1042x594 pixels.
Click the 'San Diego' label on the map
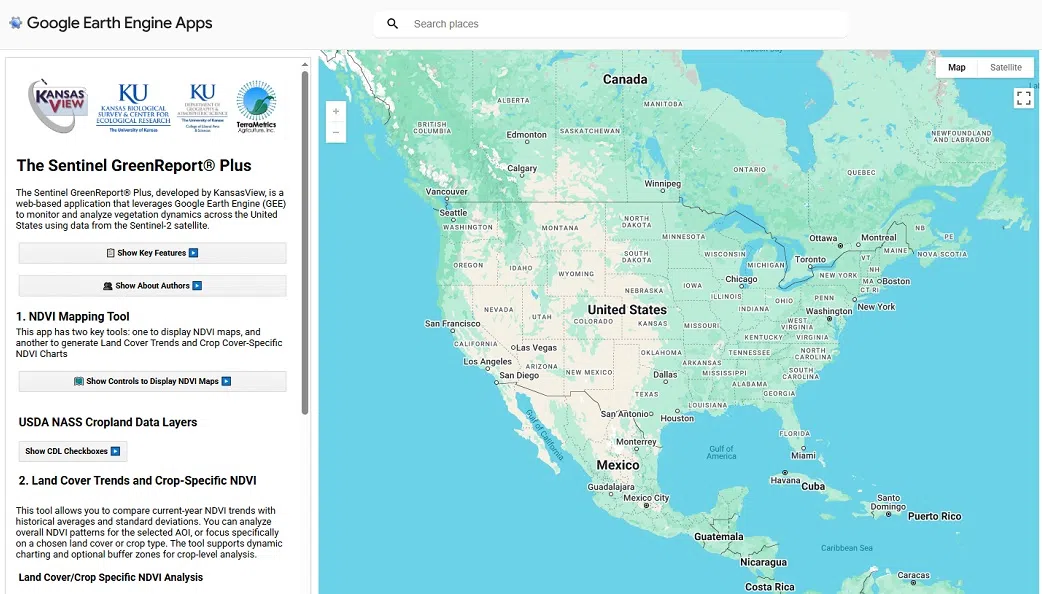point(519,375)
